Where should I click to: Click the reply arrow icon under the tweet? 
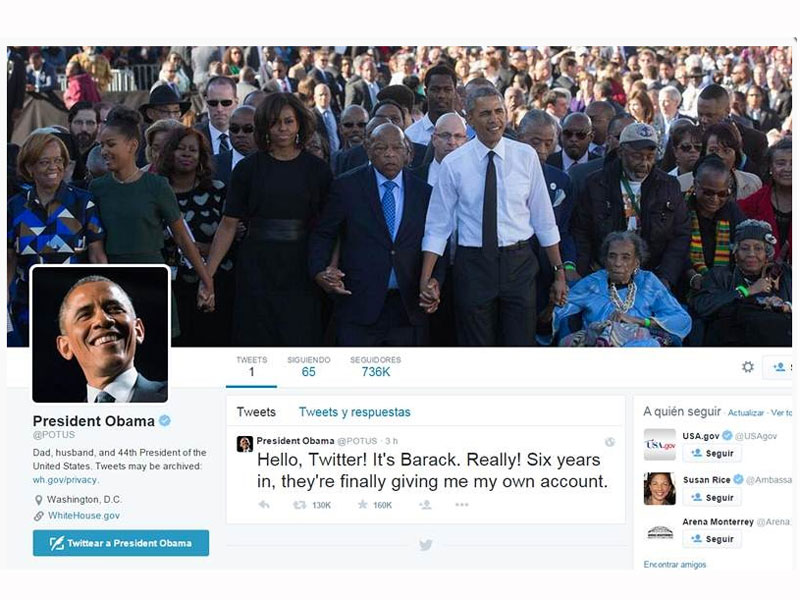point(264,505)
